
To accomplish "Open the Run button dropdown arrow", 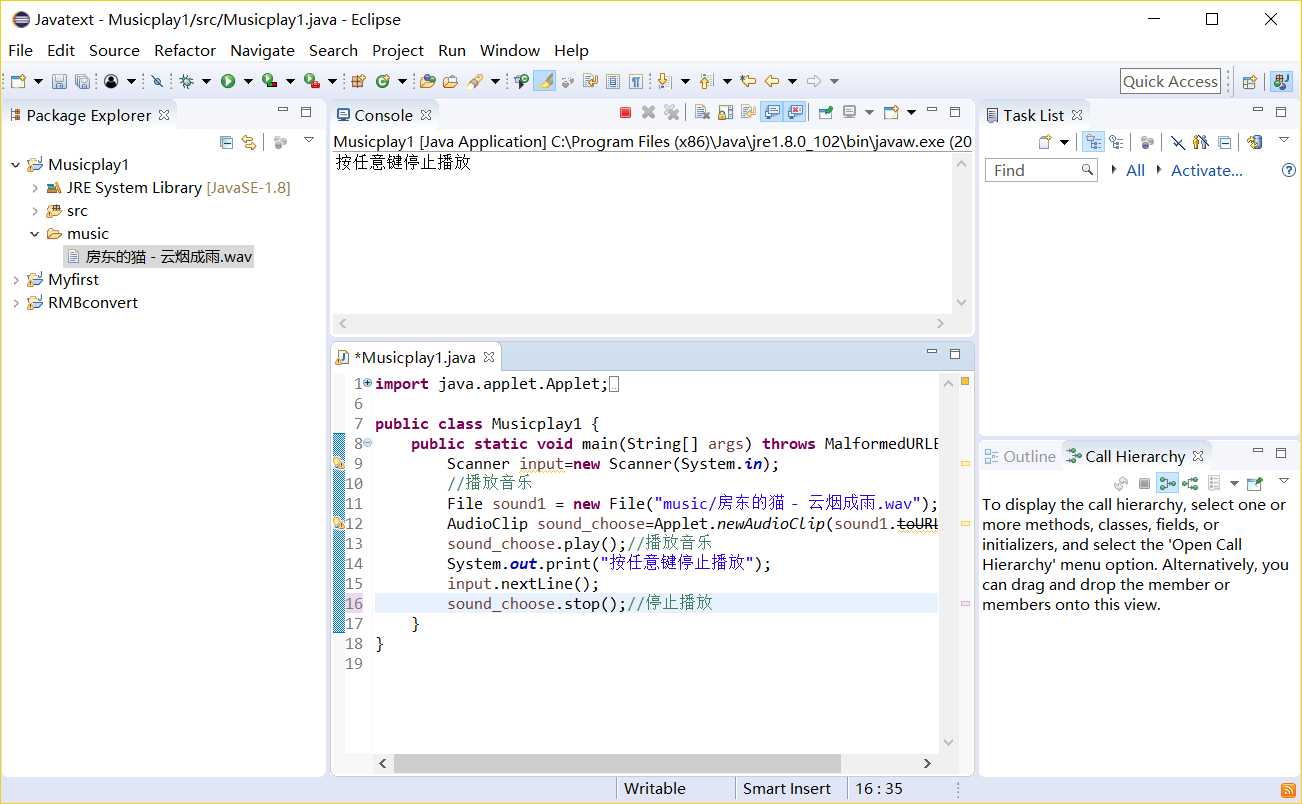I will coord(248,81).
